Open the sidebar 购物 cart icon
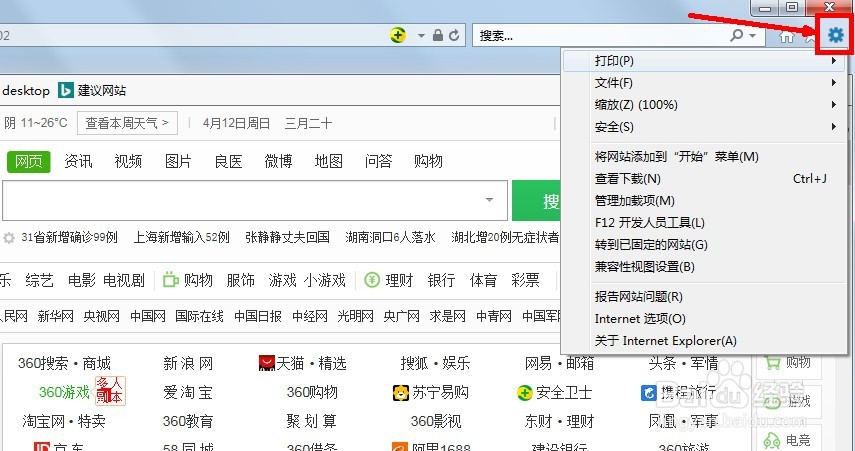This screenshot has height=451, width=855. [772, 362]
